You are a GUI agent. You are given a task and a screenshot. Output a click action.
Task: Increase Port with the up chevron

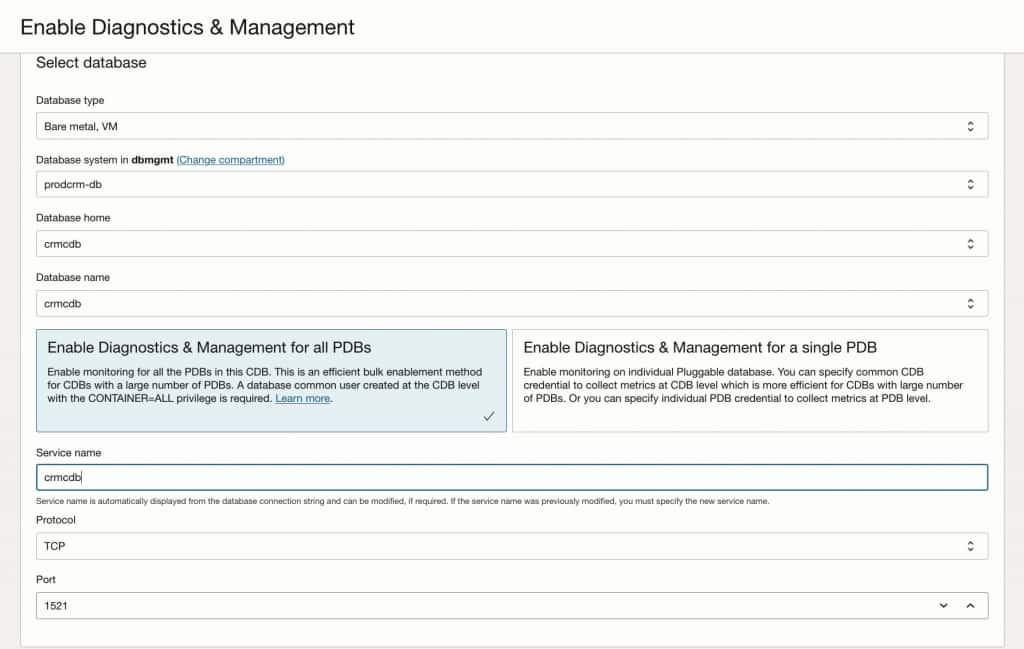coord(969,605)
